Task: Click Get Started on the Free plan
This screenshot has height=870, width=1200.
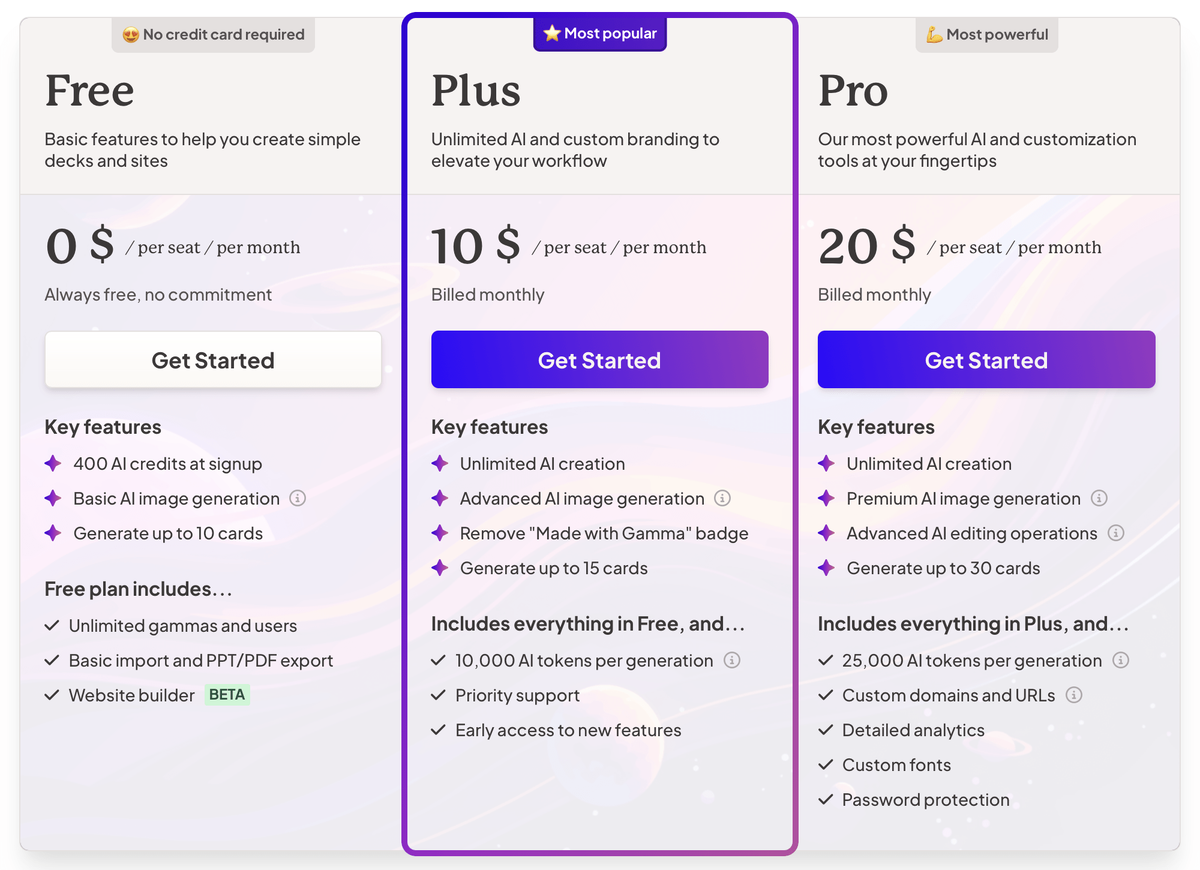Action: point(213,360)
